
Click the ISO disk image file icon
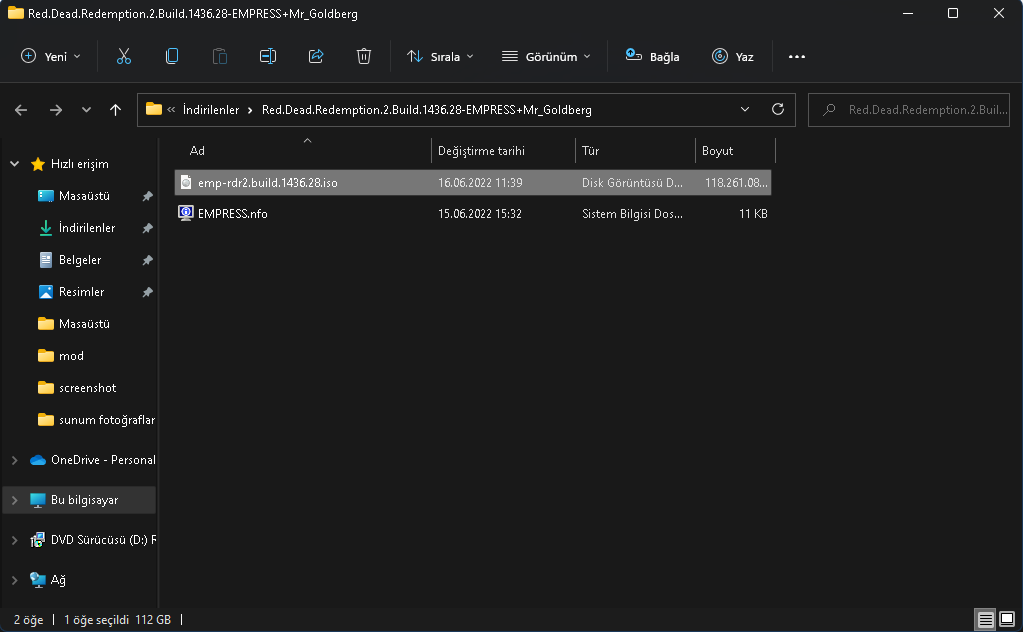(x=186, y=183)
